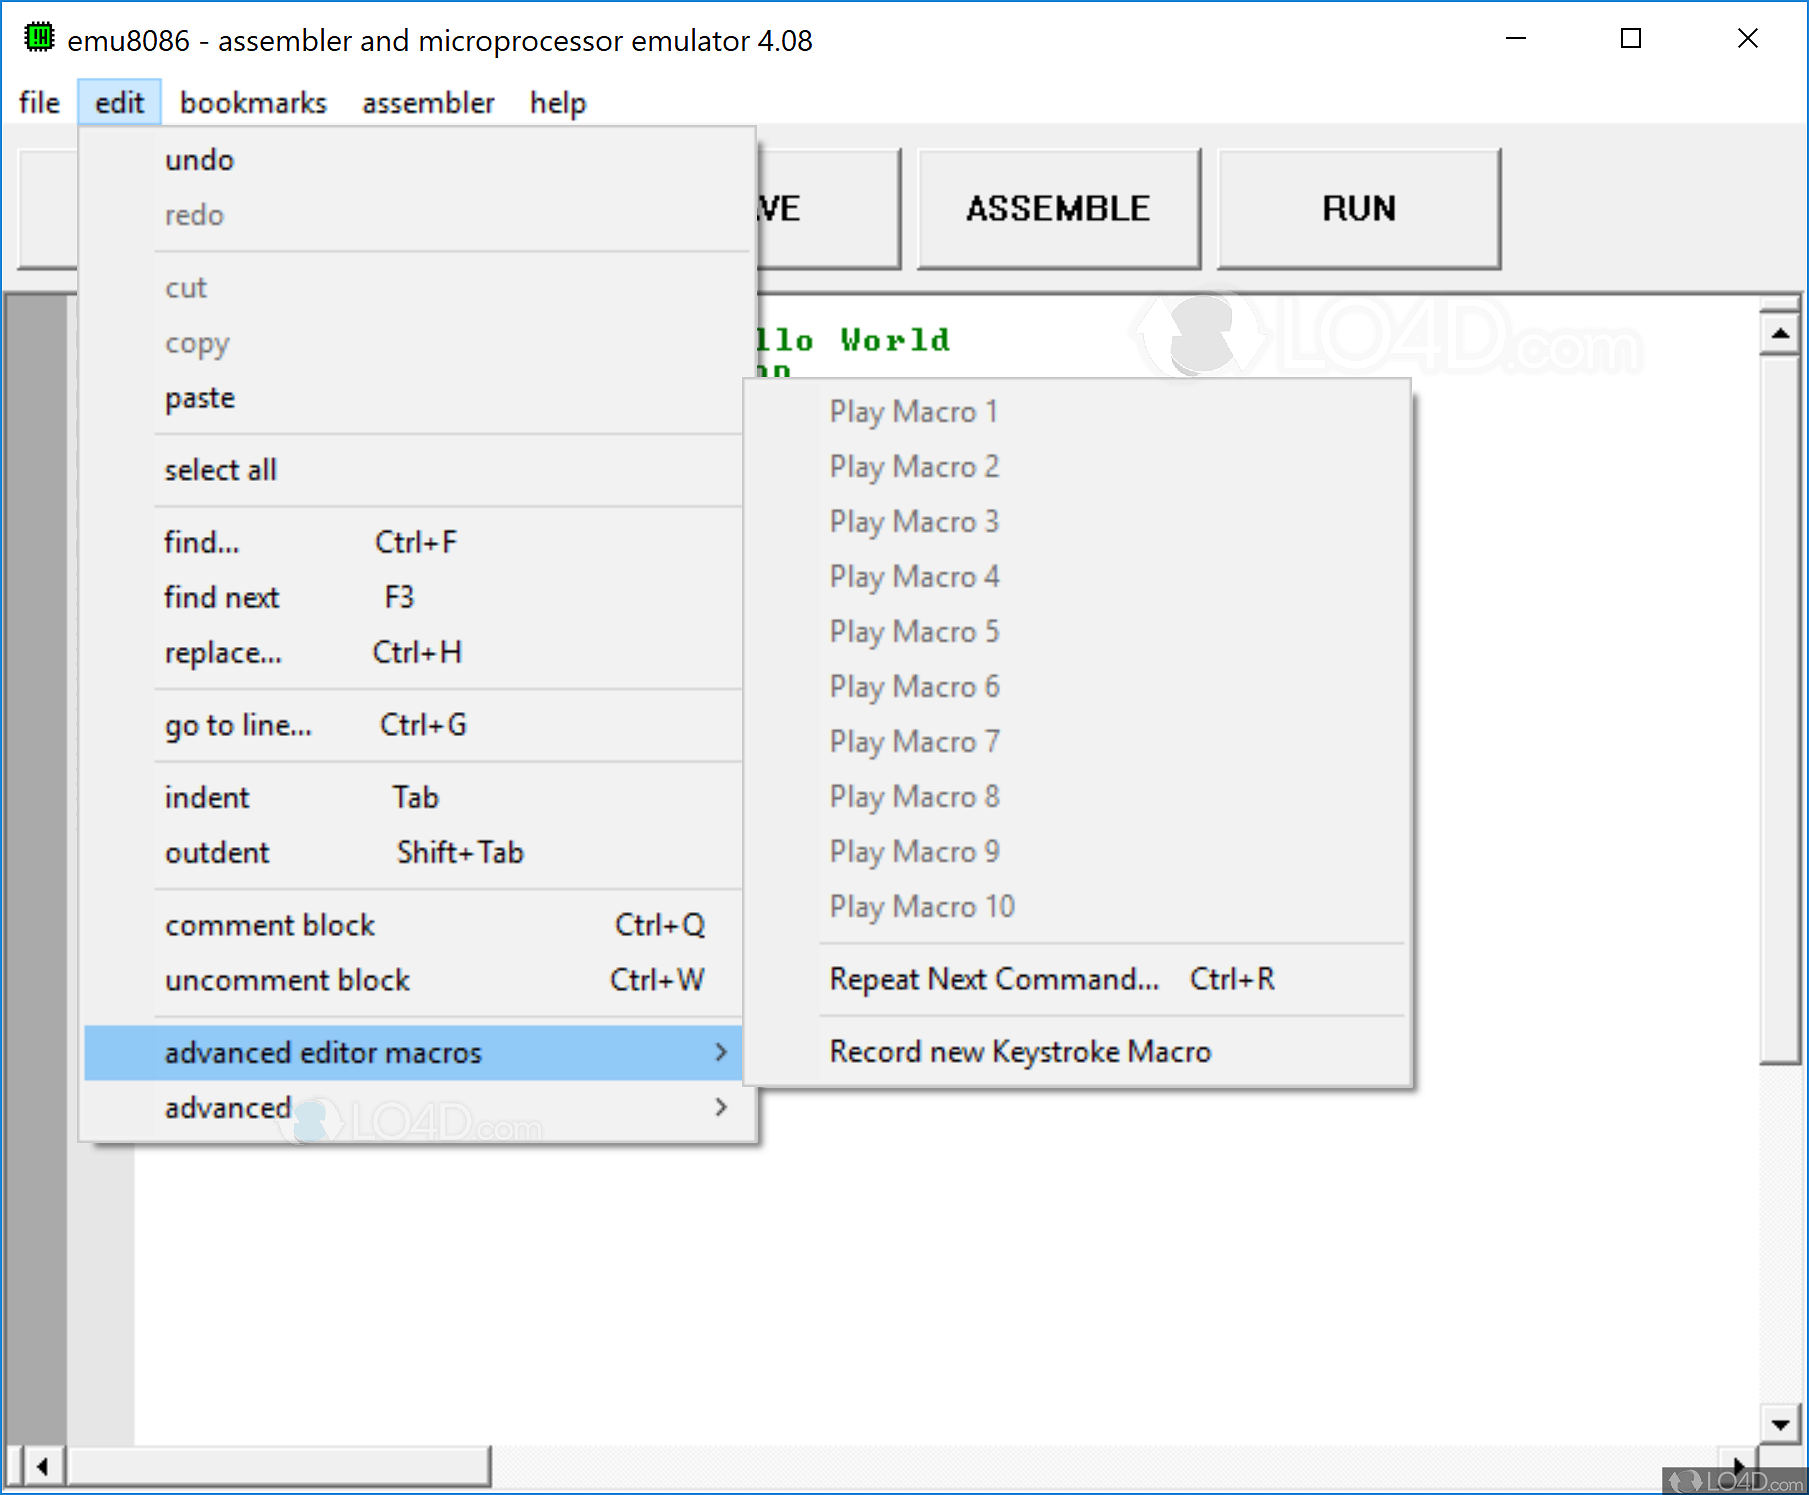Open the bookmarks menu
The height and width of the screenshot is (1495, 1809).
point(253,102)
